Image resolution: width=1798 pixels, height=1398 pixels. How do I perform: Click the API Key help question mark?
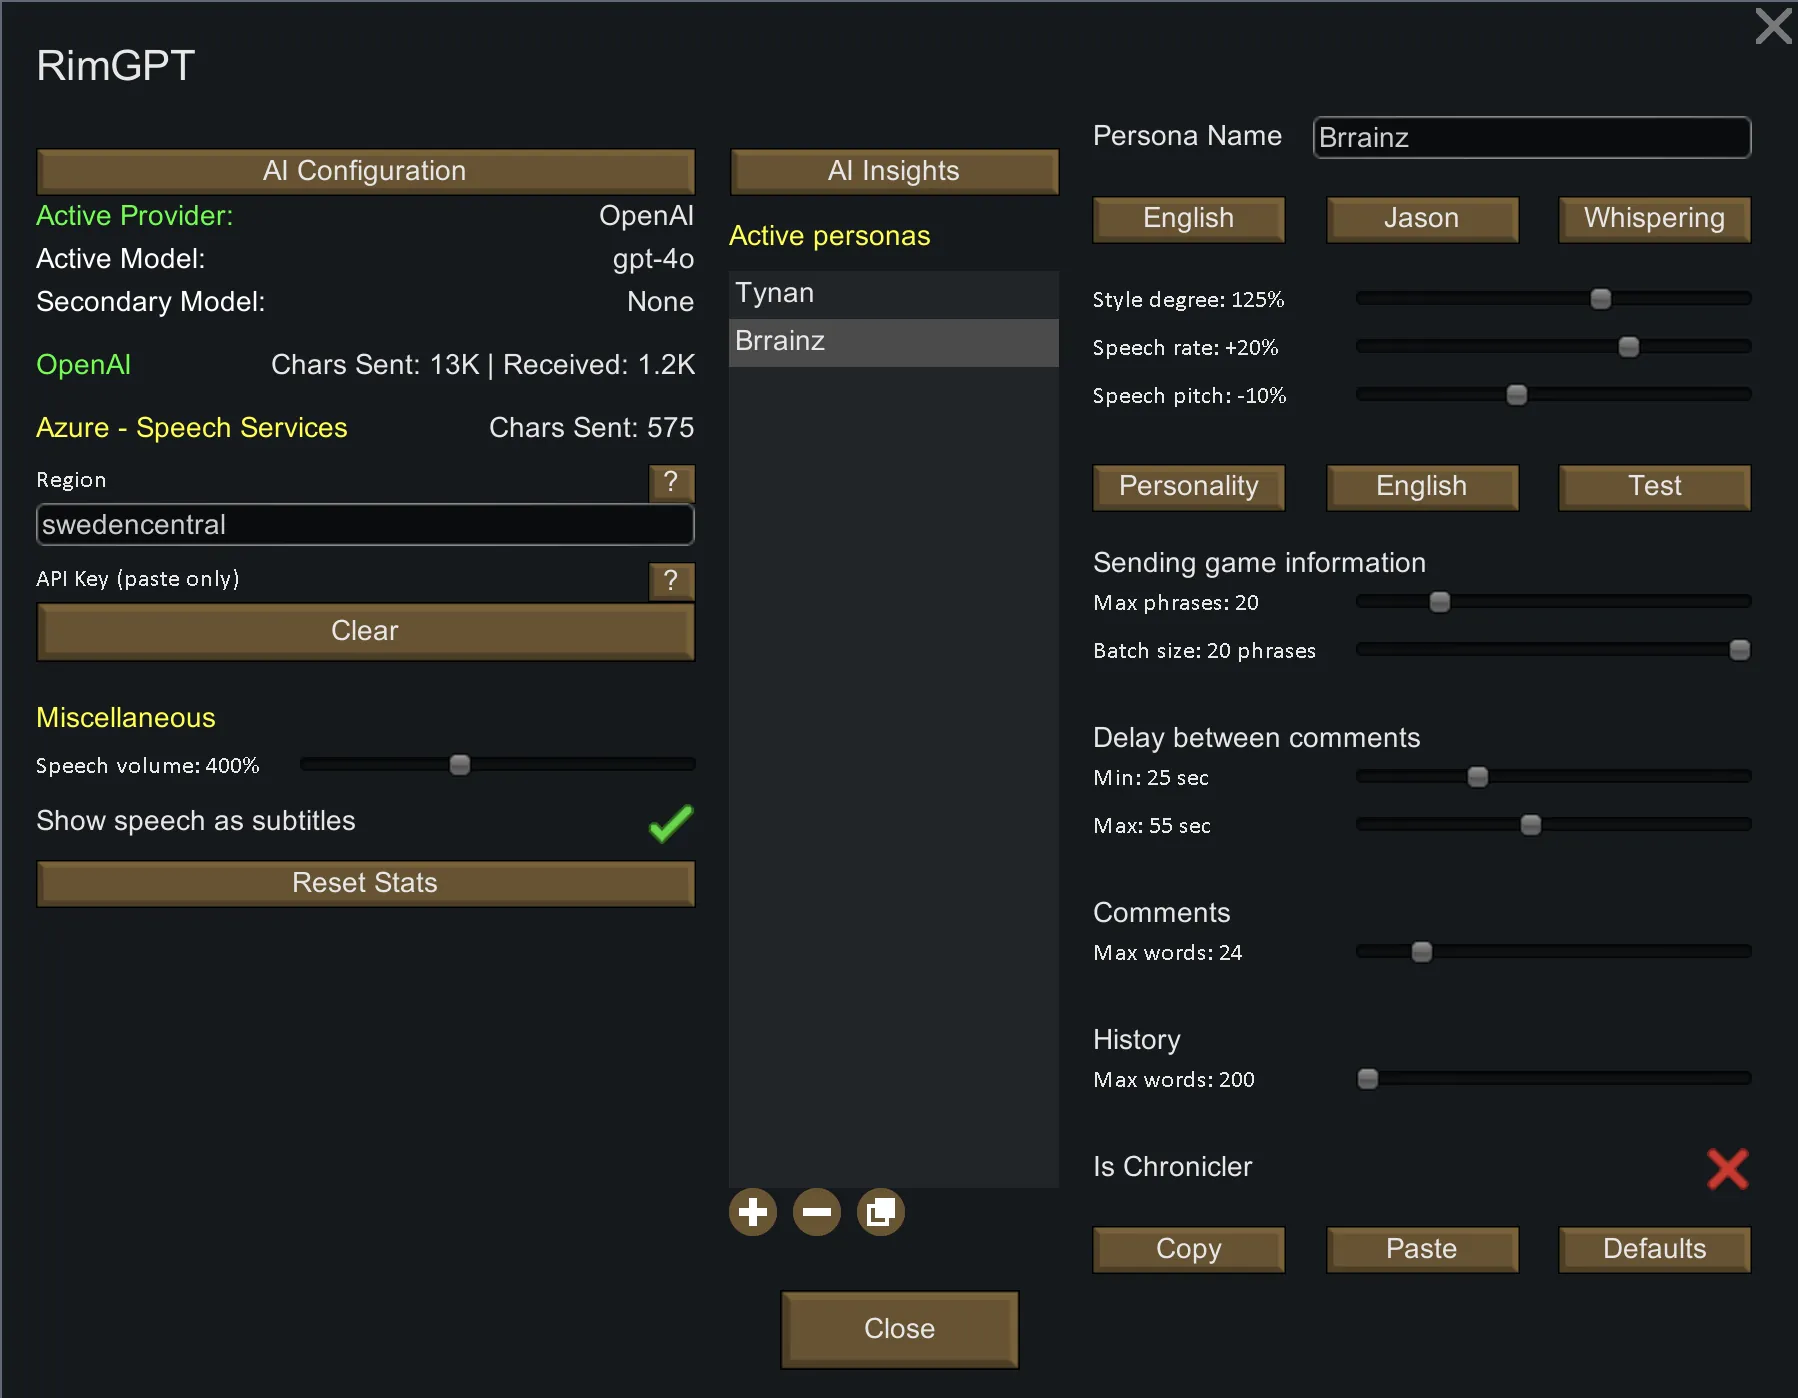(671, 580)
